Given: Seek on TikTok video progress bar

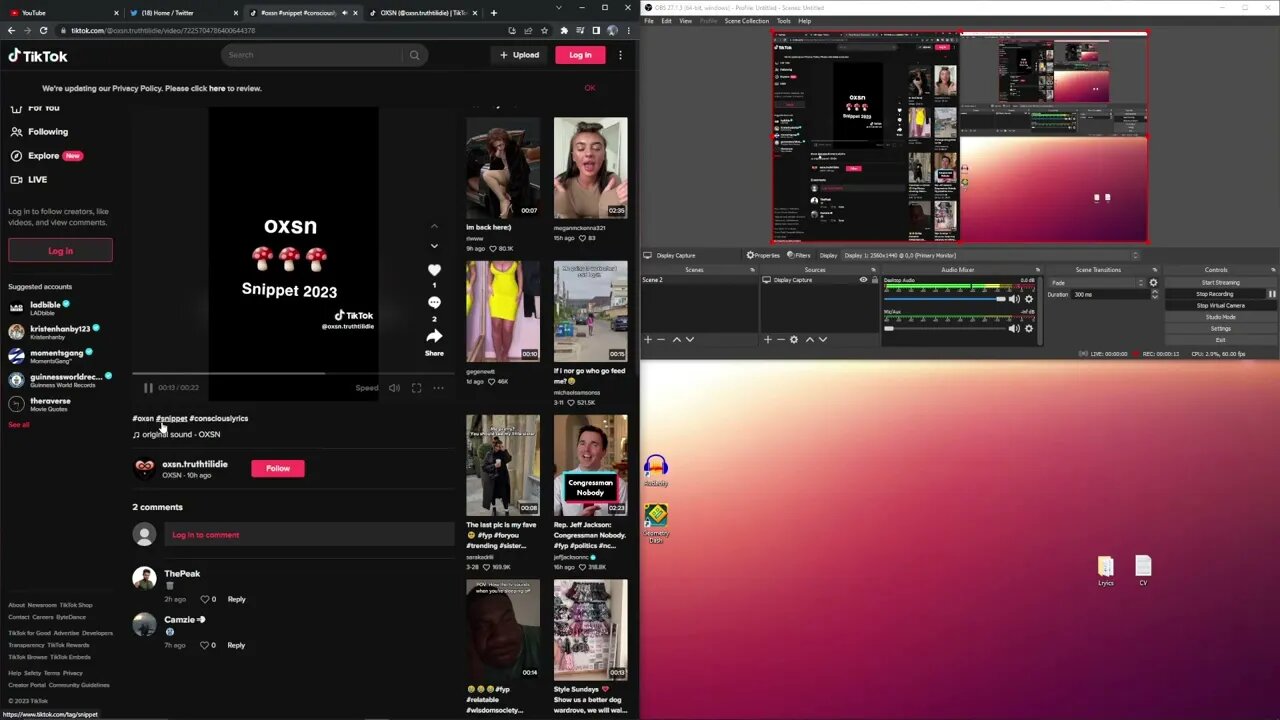Looking at the screenshot, I should tap(293, 373).
